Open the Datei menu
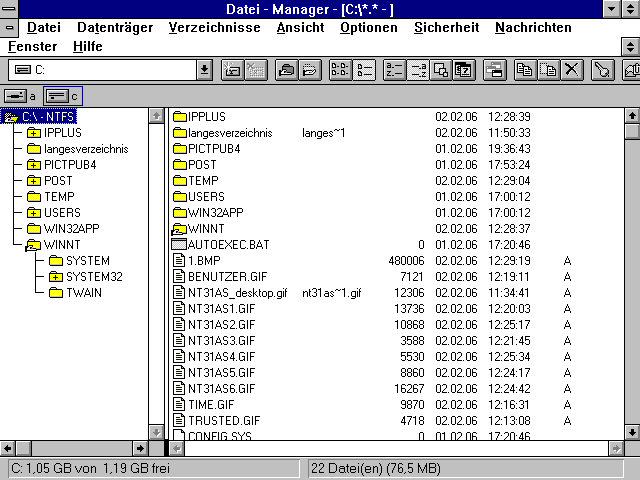This screenshot has width=640, height=480. click(44, 27)
